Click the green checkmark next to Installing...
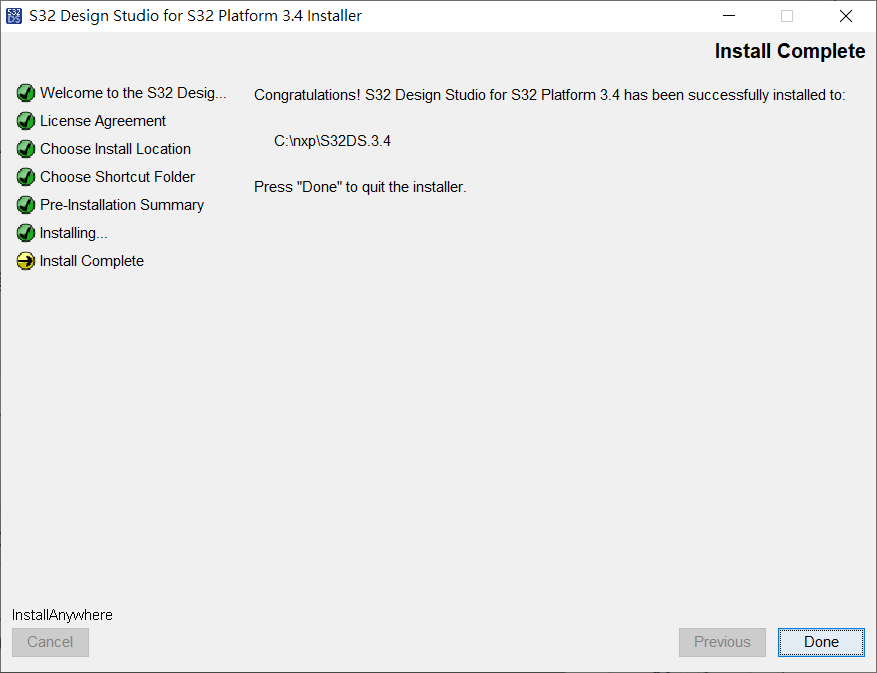The width and height of the screenshot is (877, 673). tap(26, 233)
